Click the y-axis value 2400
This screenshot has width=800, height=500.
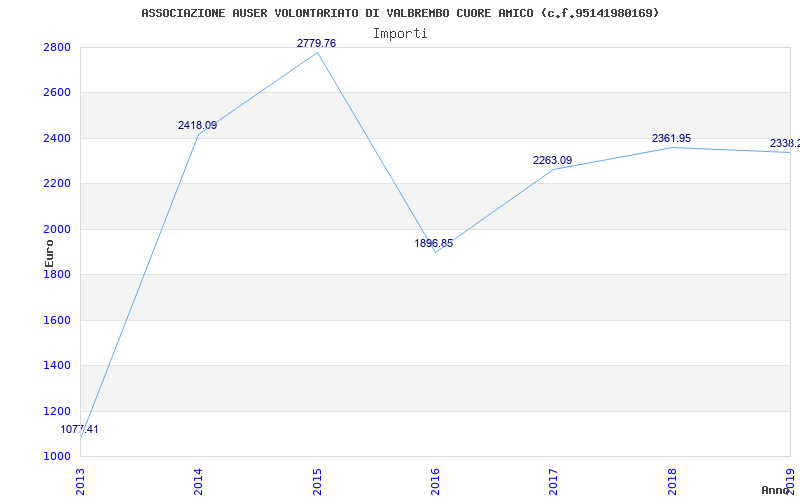[57, 138]
